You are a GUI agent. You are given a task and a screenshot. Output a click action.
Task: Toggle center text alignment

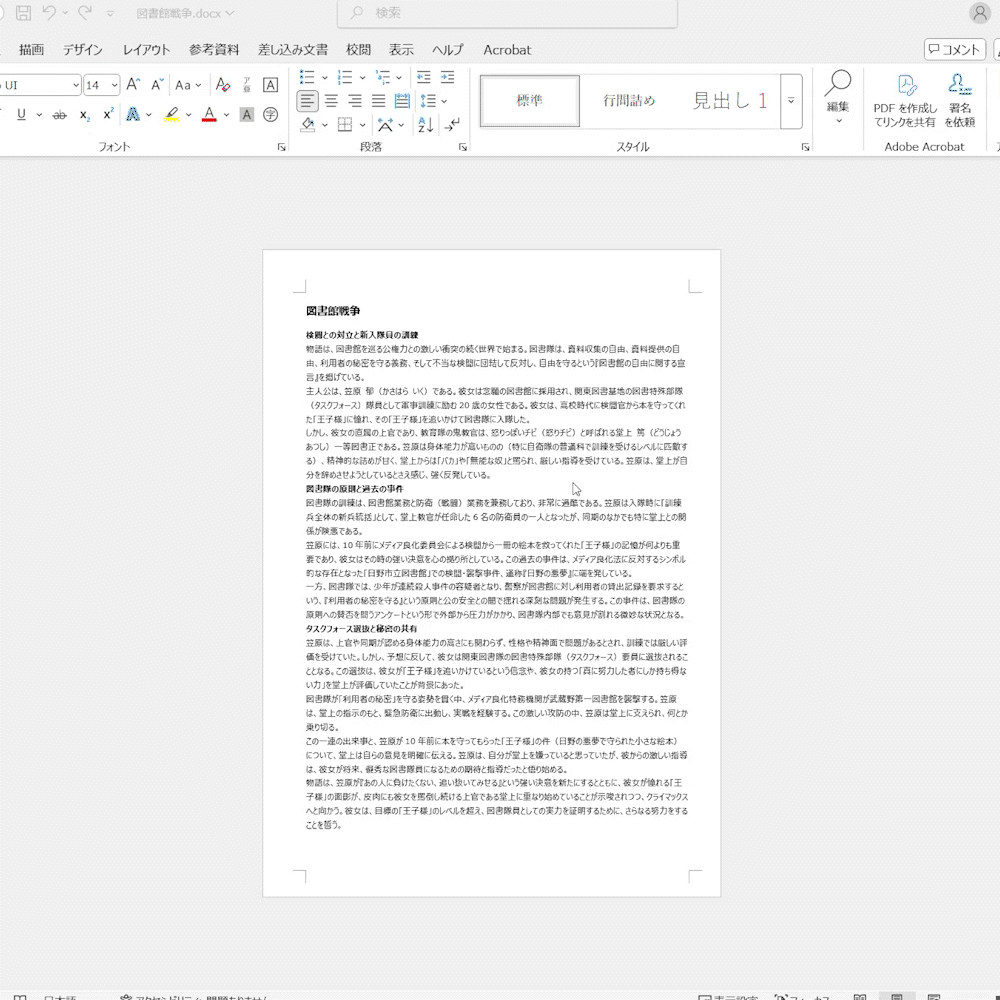click(331, 101)
